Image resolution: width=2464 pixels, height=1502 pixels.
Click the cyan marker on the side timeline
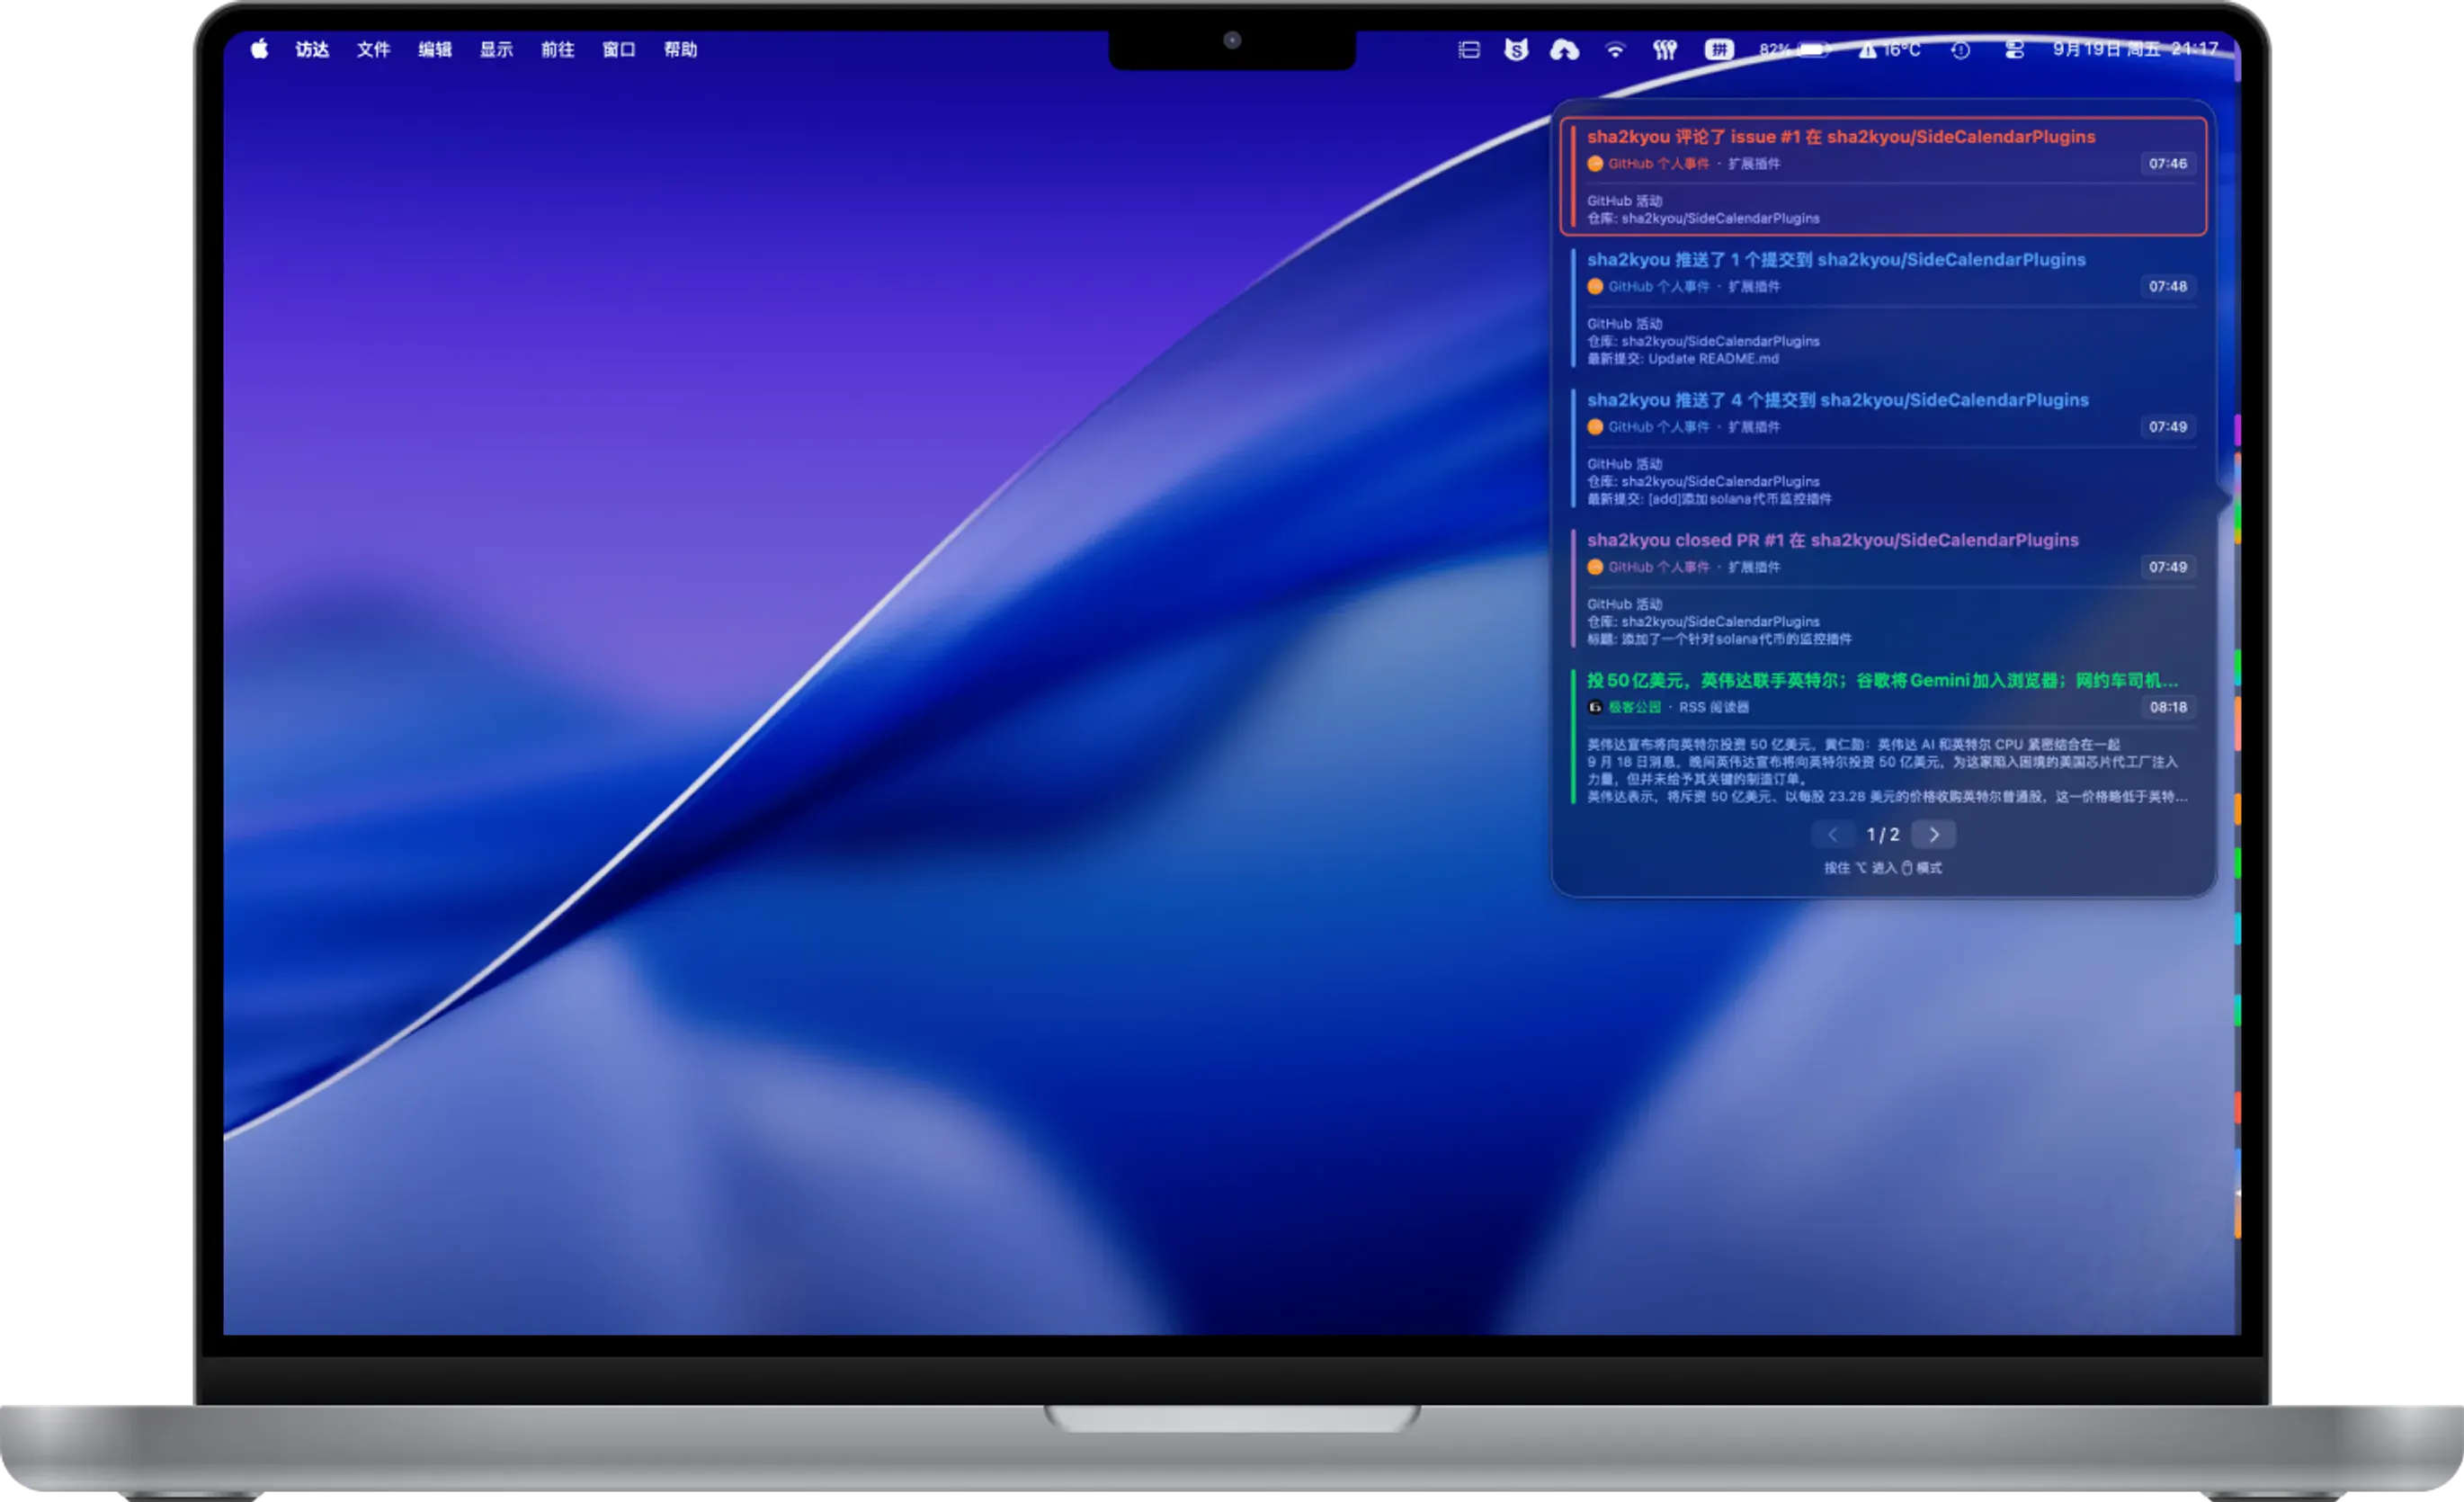click(x=2237, y=929)
